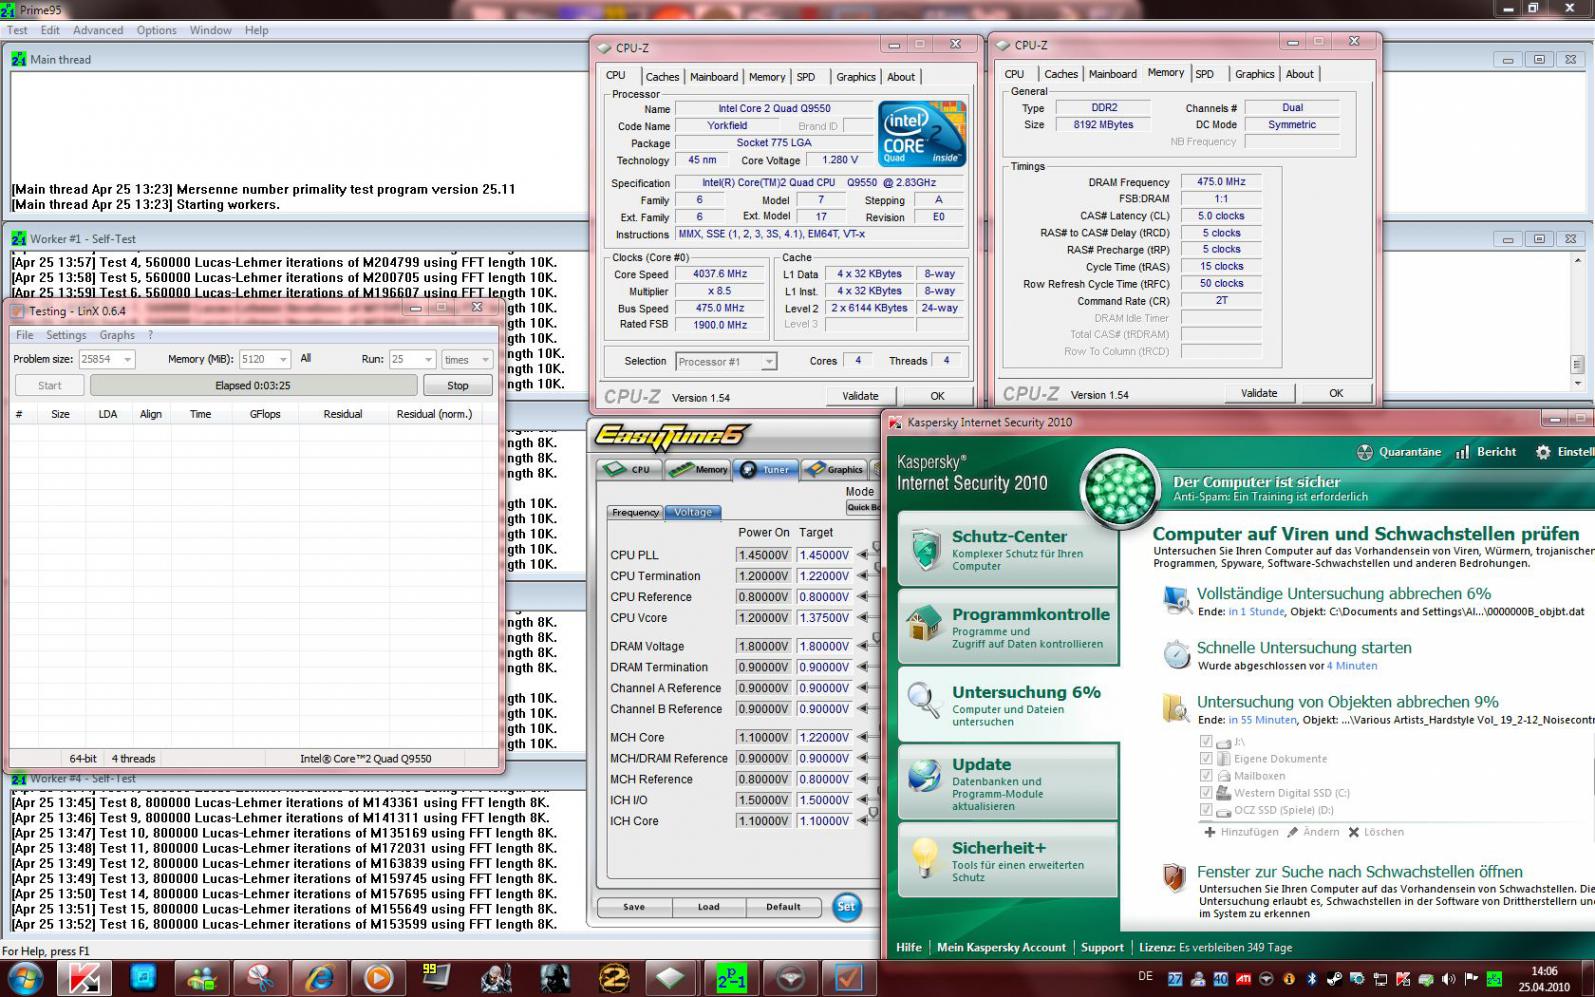Click the object scan folder icon
1595x997 pixels.
(x=1176, y=708)
